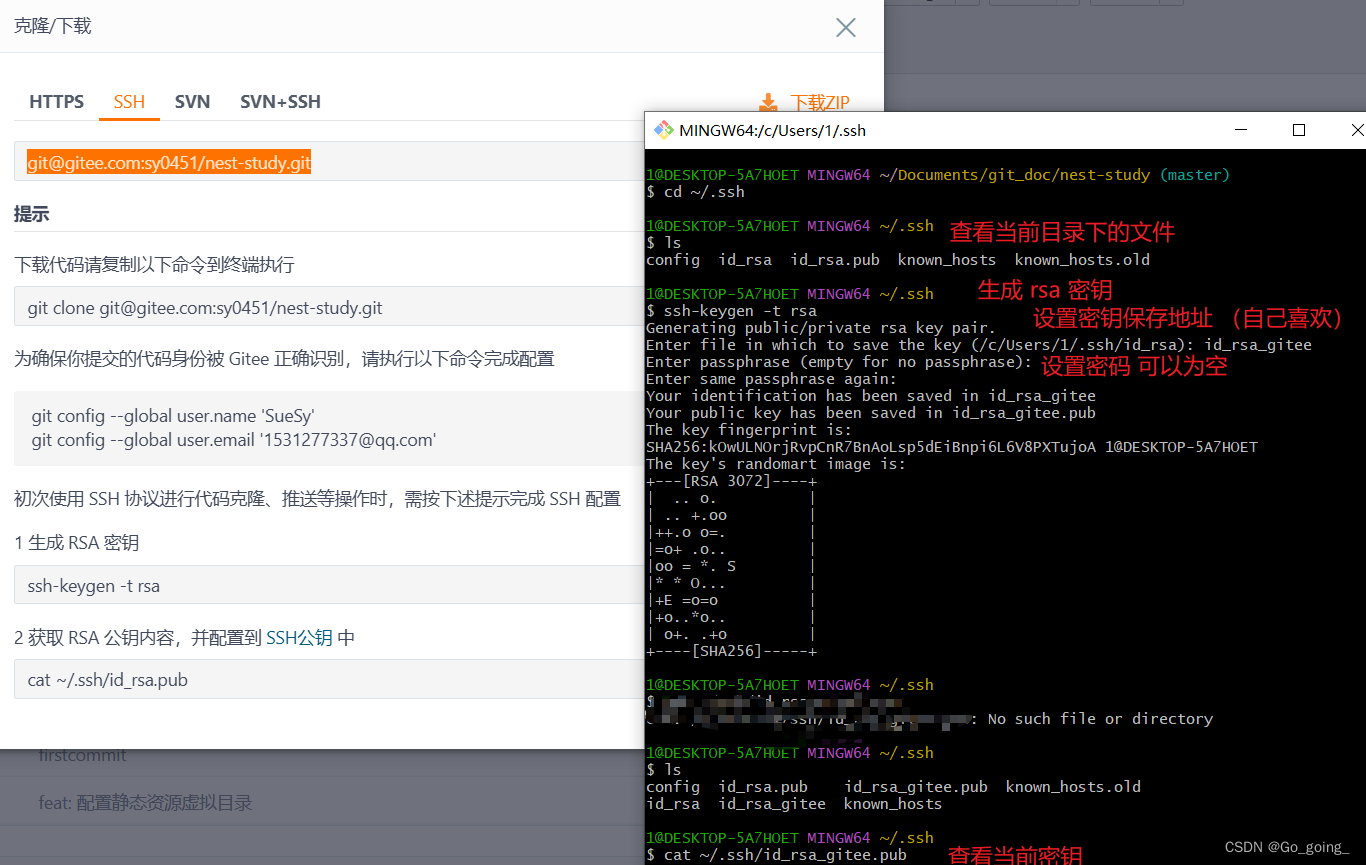Image resolution: width=1366 pixels, height=865 pixels.
Task: Close the 克隆/下载 dialog
Action: [846, 27]
